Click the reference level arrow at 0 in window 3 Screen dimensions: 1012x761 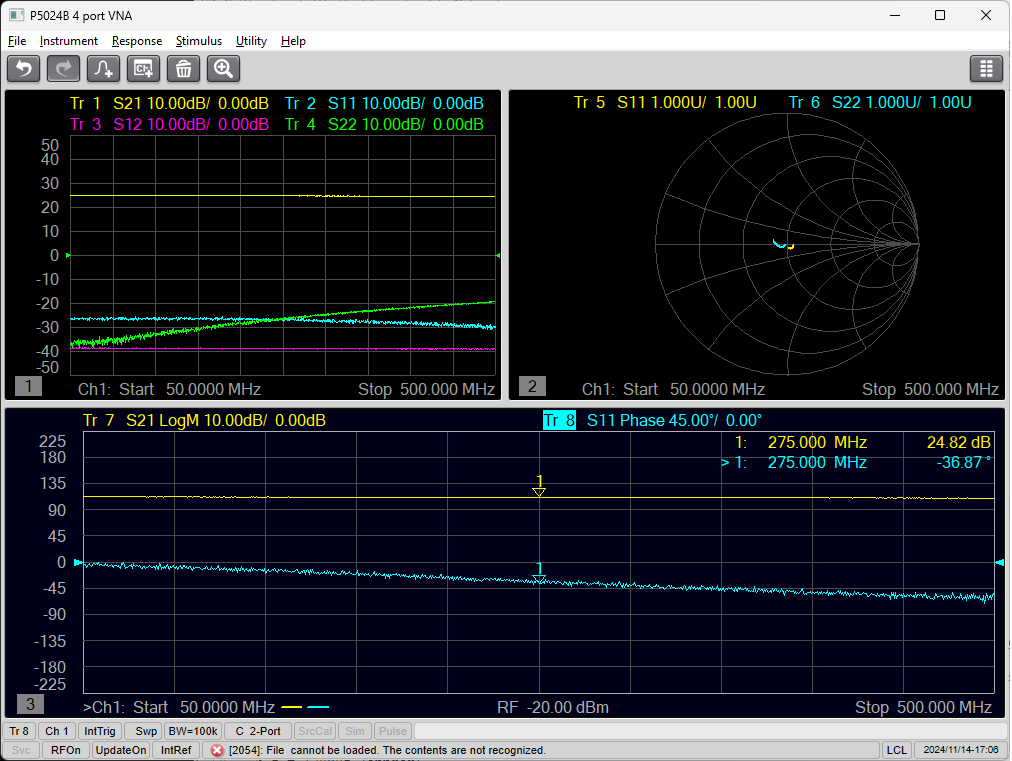[78, 563]
